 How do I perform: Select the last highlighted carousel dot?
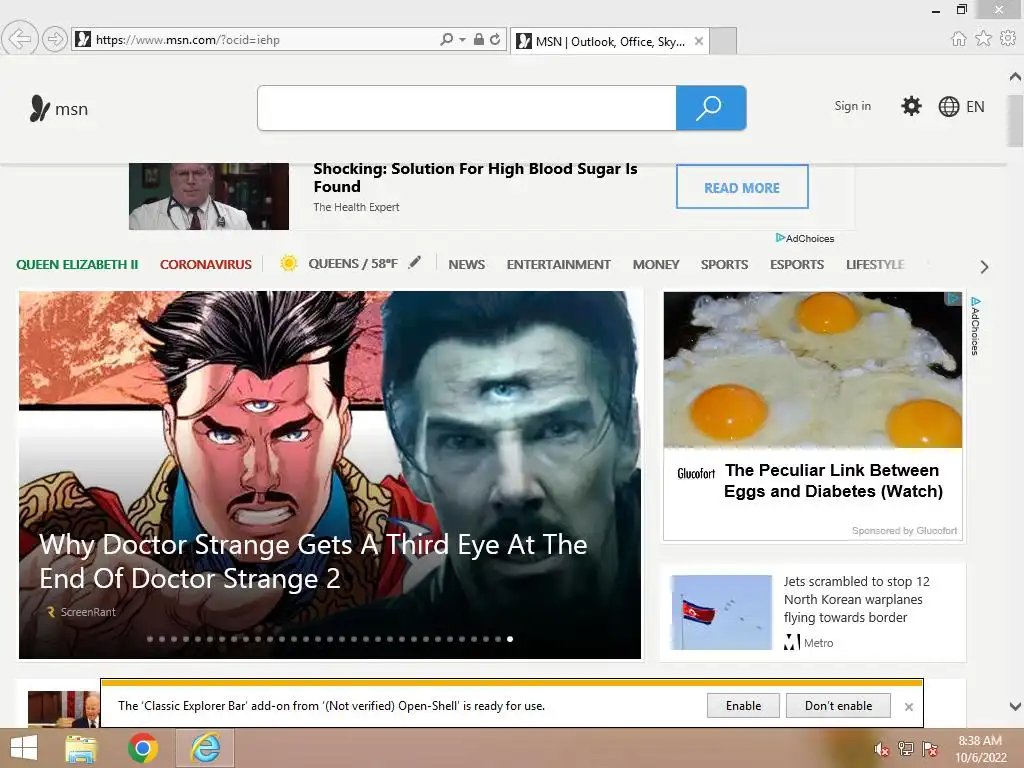coord(510,639)
